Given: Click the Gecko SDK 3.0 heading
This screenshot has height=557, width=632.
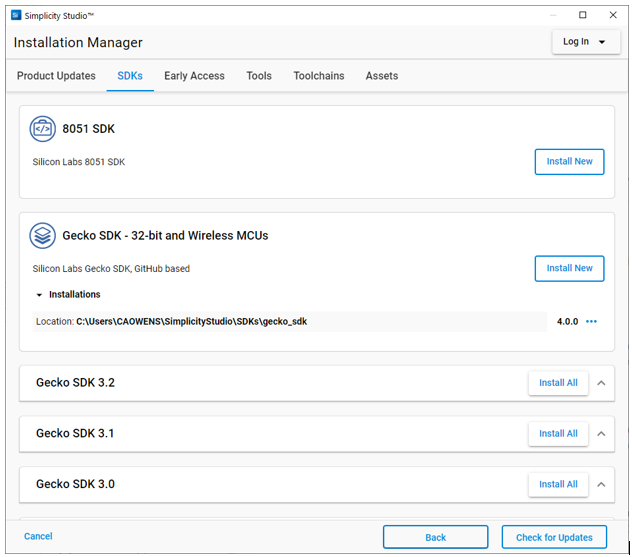Looking at the screenshot, I should [75, 484].
